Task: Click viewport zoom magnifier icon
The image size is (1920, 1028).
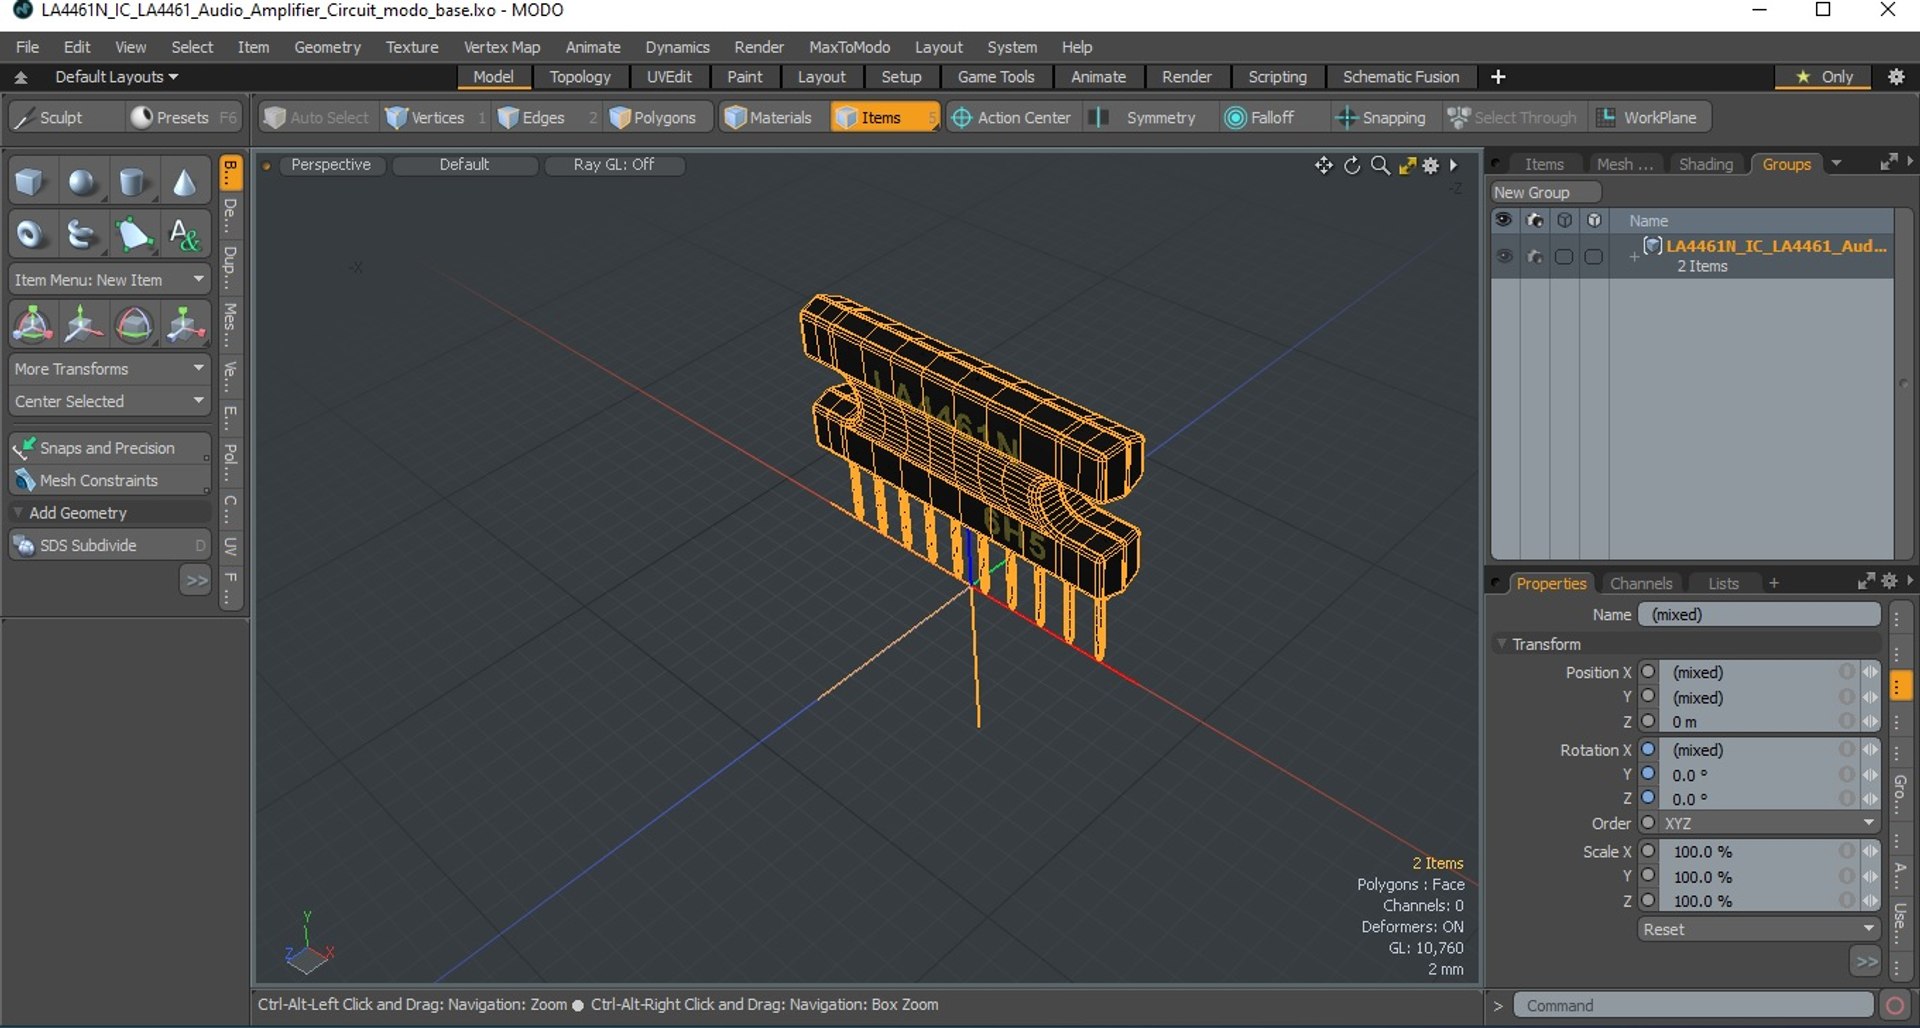Action: pos(1380,165)
